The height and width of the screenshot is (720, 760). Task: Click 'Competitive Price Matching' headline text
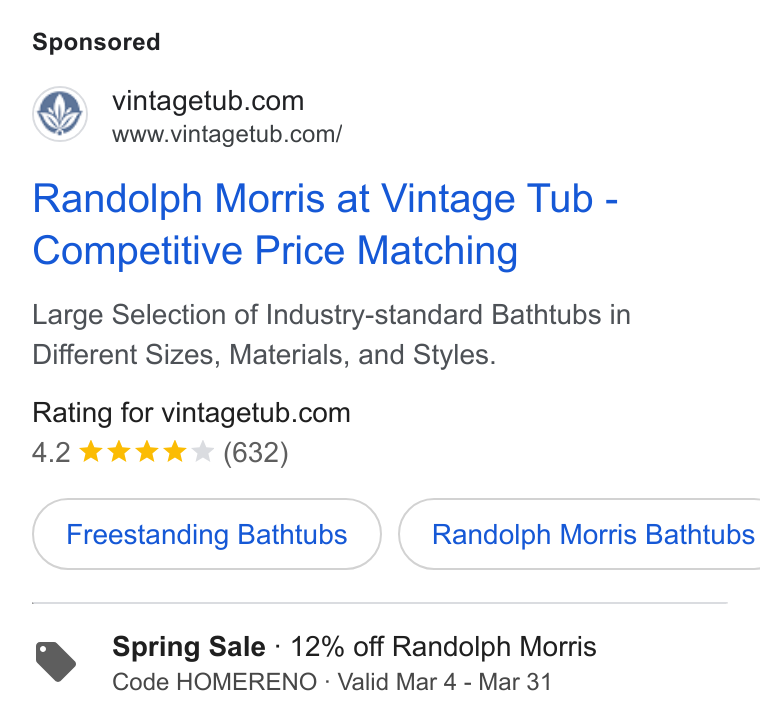tap(275, 251)
